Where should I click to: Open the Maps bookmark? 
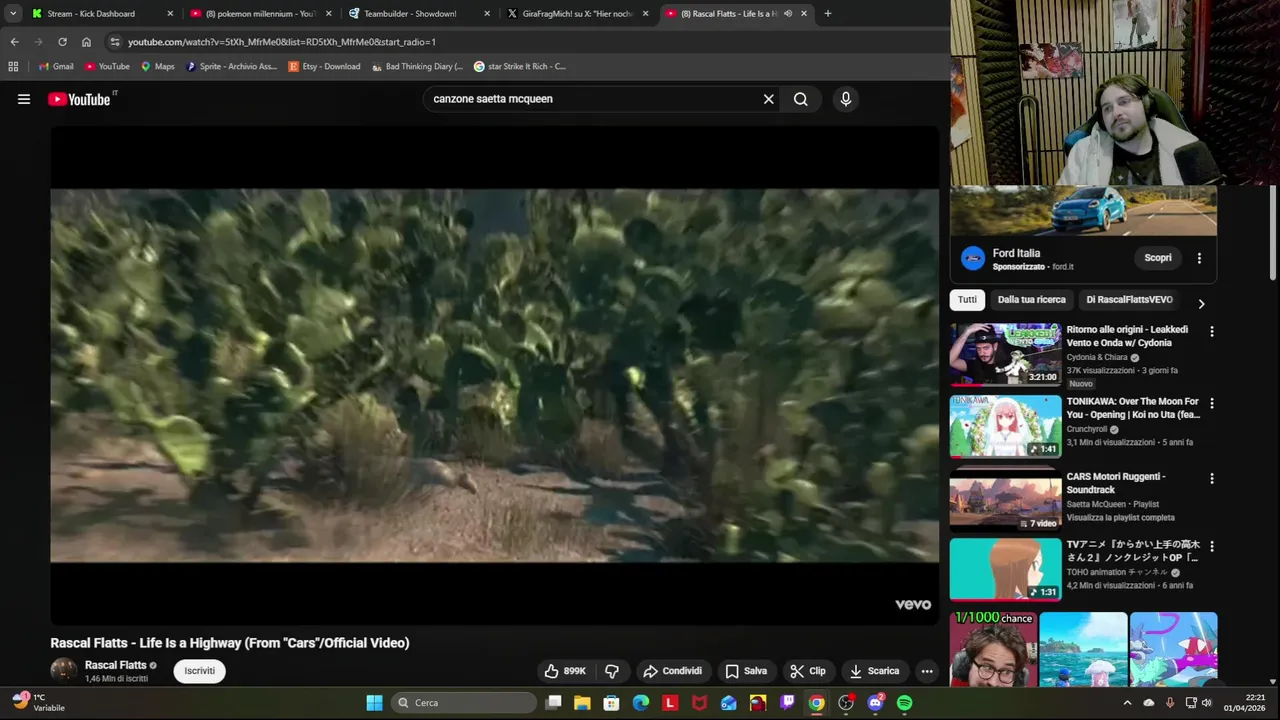tap(157, 67)
